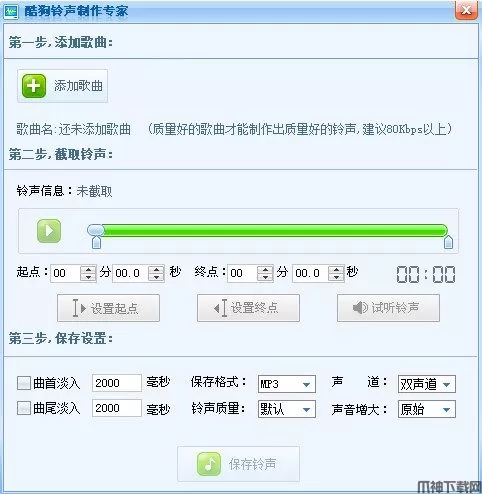Expand the 铃声质量 默认 dropdown
482x494 pixels.
[287, 409]
